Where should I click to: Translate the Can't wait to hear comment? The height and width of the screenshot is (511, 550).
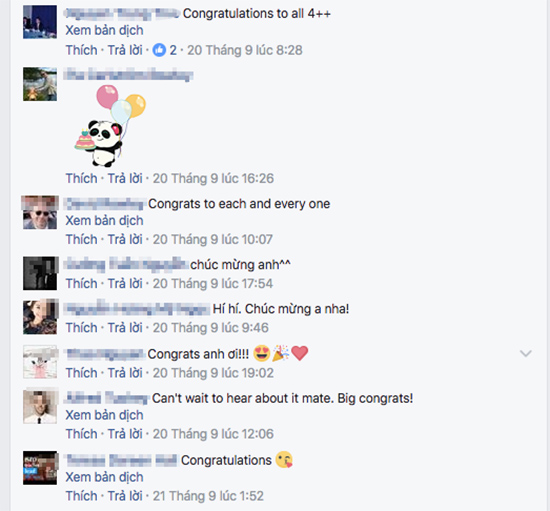(x=105, y=415)
